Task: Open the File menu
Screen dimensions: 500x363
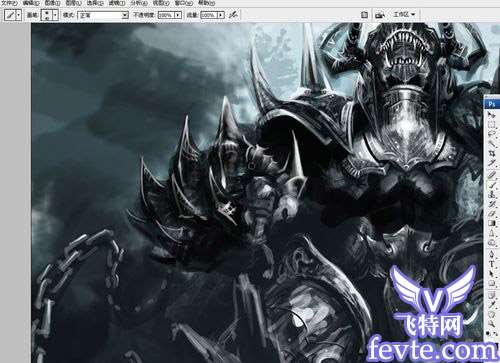Action: (10, 3)
